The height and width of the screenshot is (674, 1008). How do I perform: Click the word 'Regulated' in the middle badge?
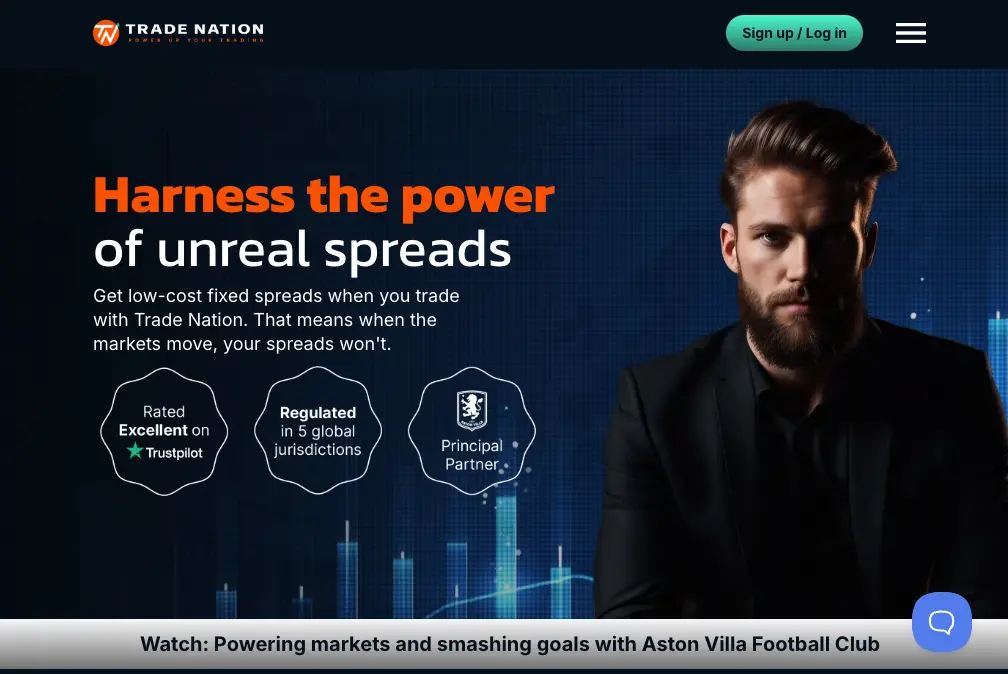[x=318, y=413]
